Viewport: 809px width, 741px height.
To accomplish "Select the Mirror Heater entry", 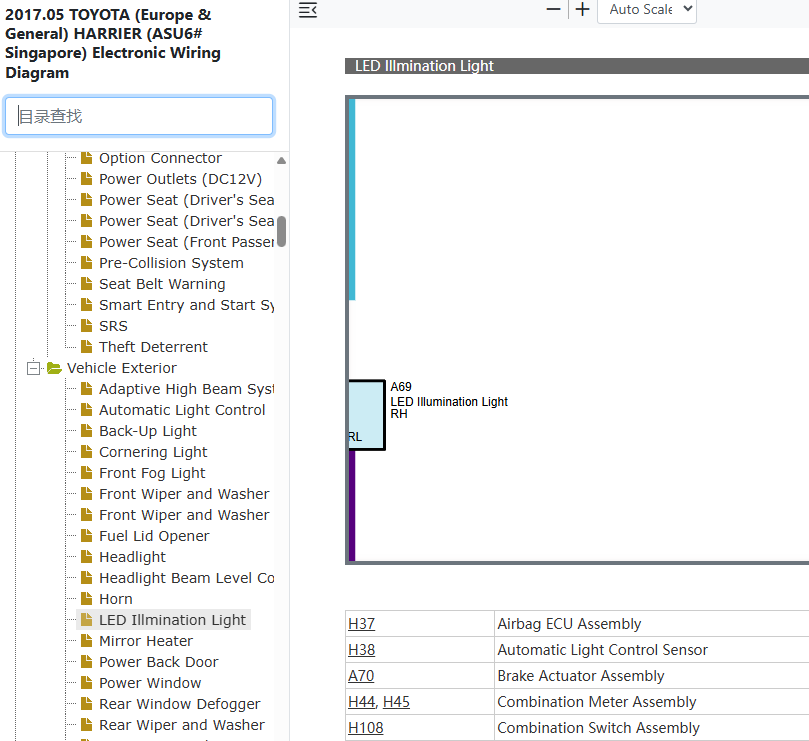I will tap(146, 641).
